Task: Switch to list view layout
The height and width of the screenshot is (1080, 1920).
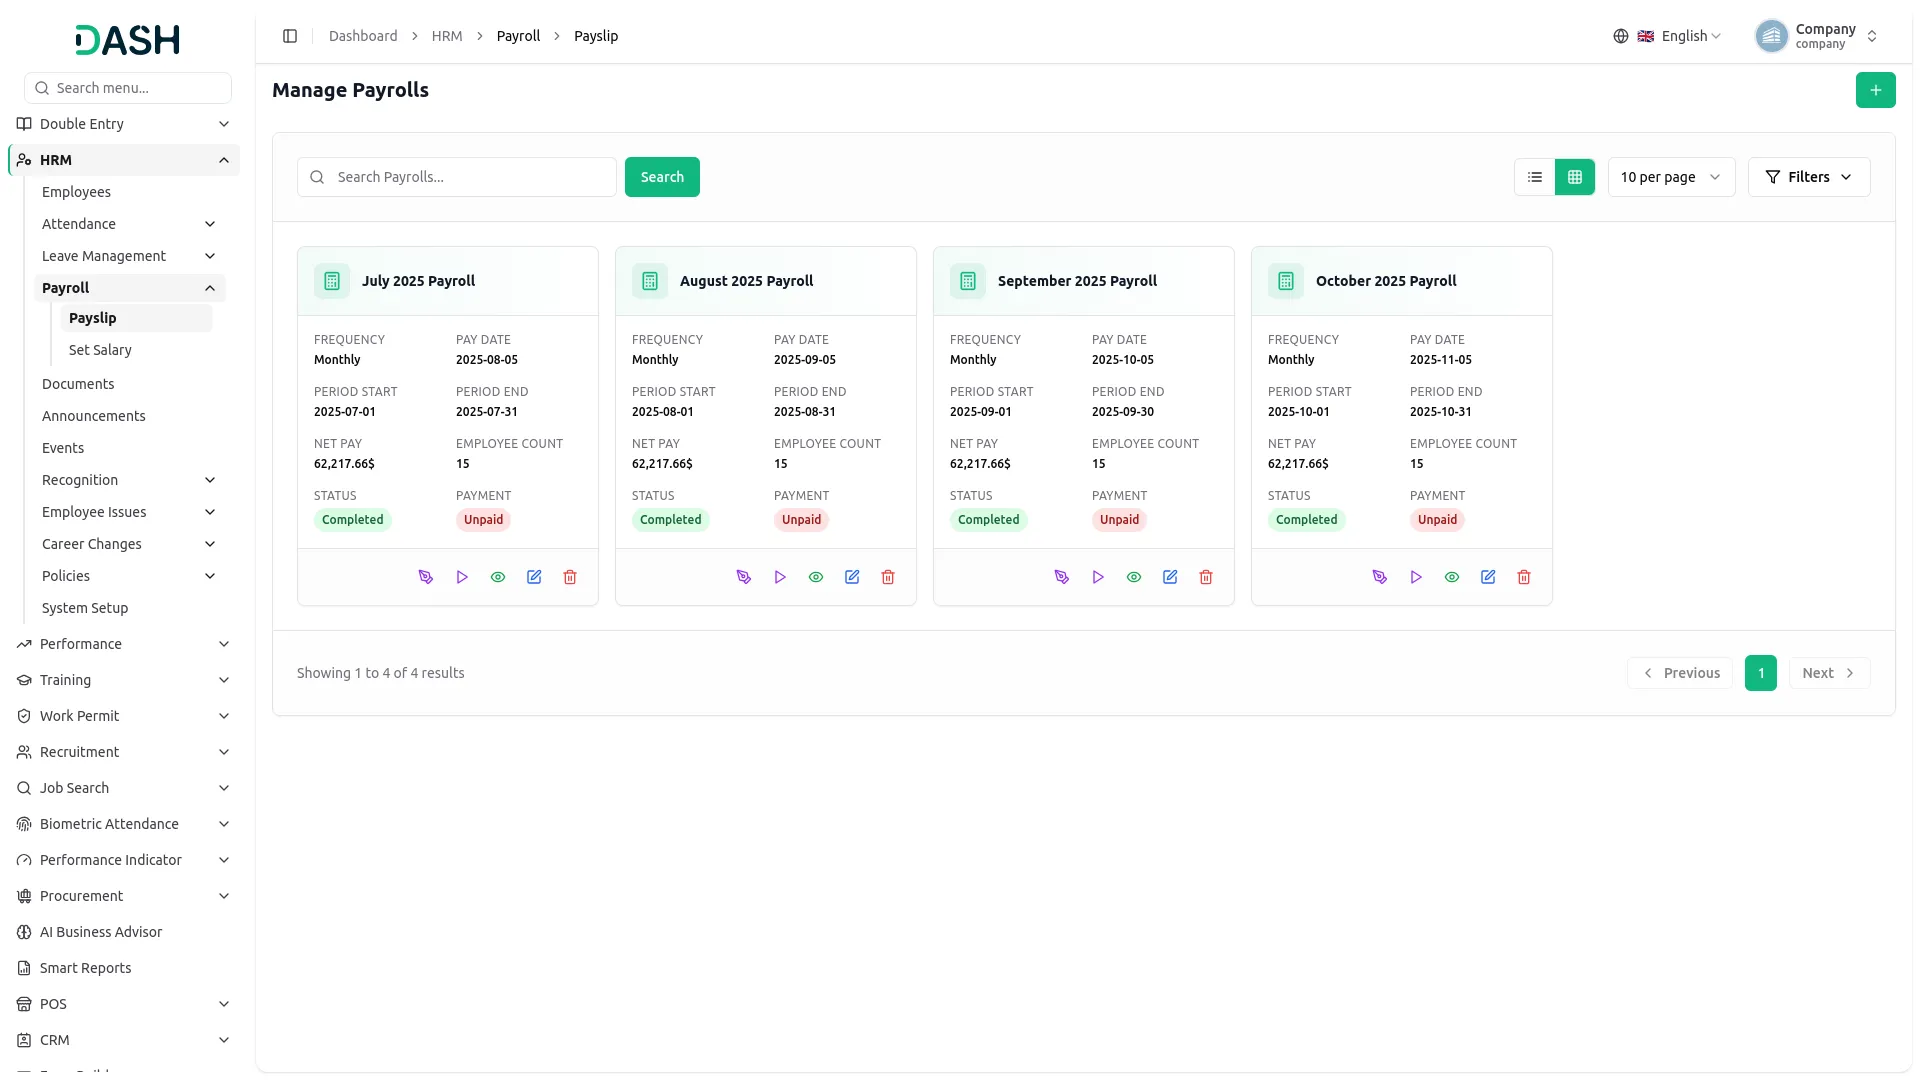Action: [1535, 177]
